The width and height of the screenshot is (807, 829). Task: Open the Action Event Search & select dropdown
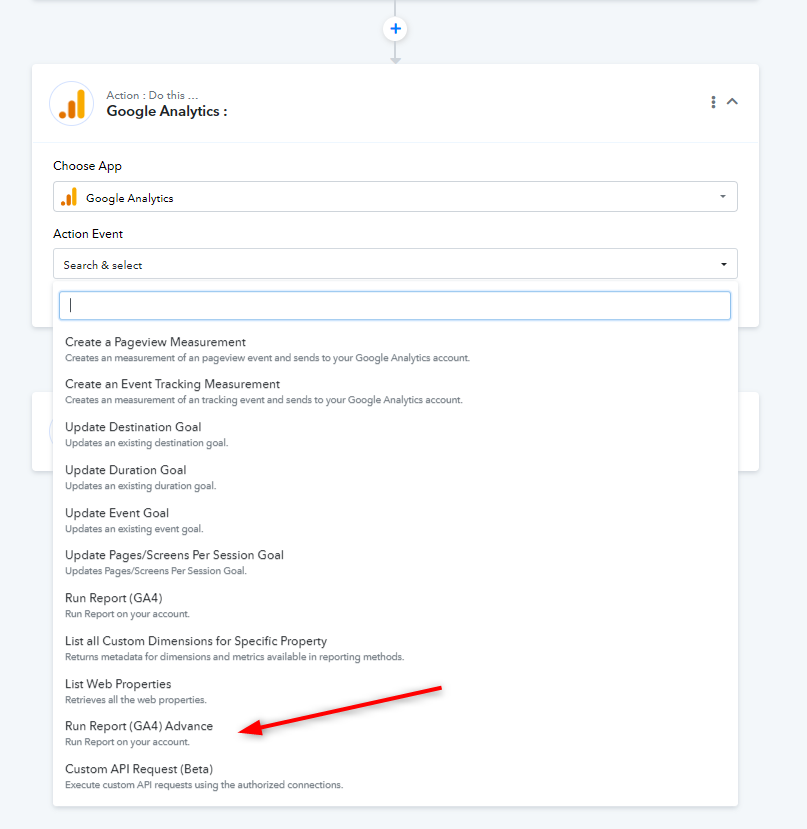[x=395, y=264]
